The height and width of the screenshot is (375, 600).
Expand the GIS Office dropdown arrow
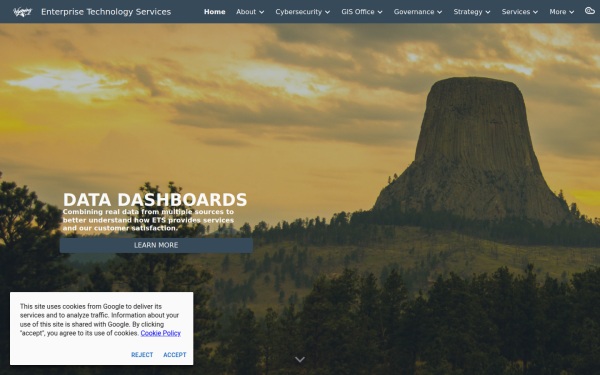380,12
